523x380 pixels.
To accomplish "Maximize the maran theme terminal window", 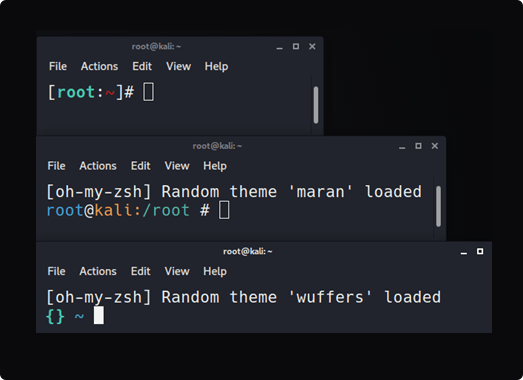I will (418, 146).
